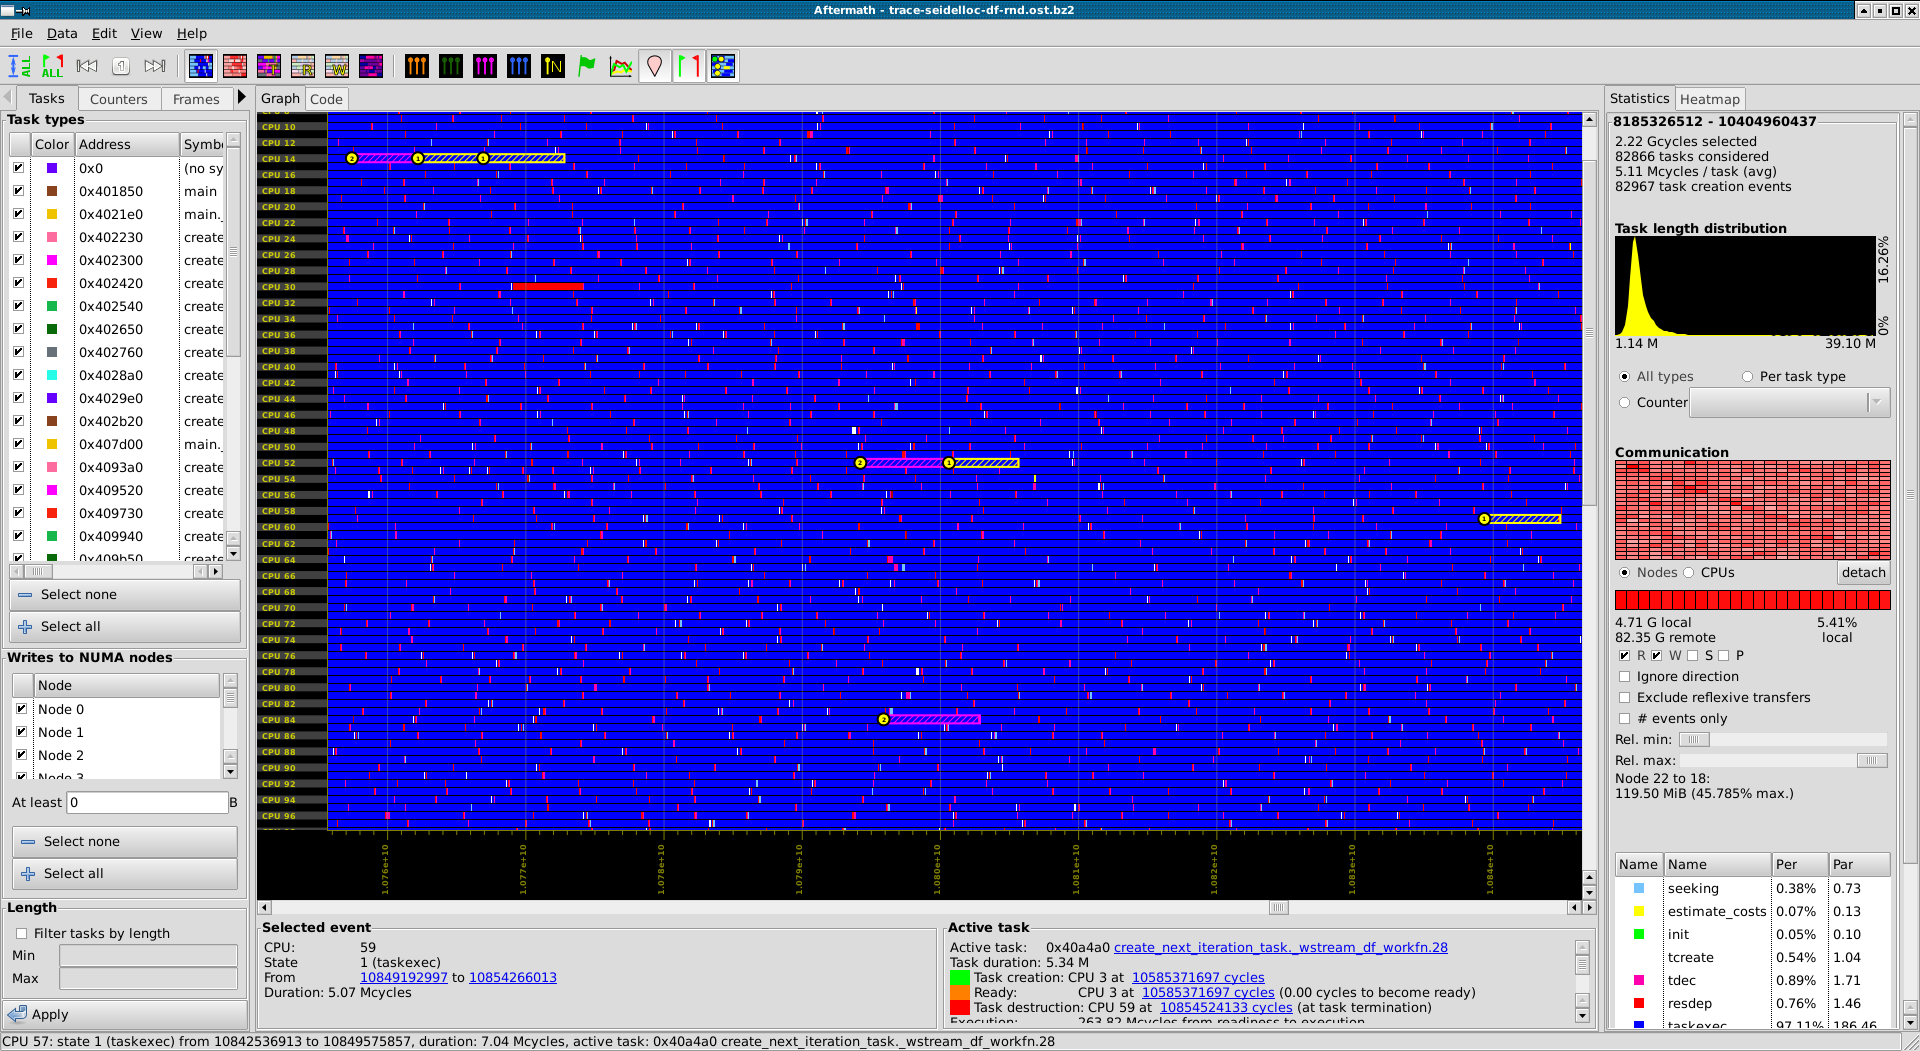This screenshot has width=1920, height=1051.
Task: Click Active task panel scroll-down arrow
Action: click(1582, 1015)
